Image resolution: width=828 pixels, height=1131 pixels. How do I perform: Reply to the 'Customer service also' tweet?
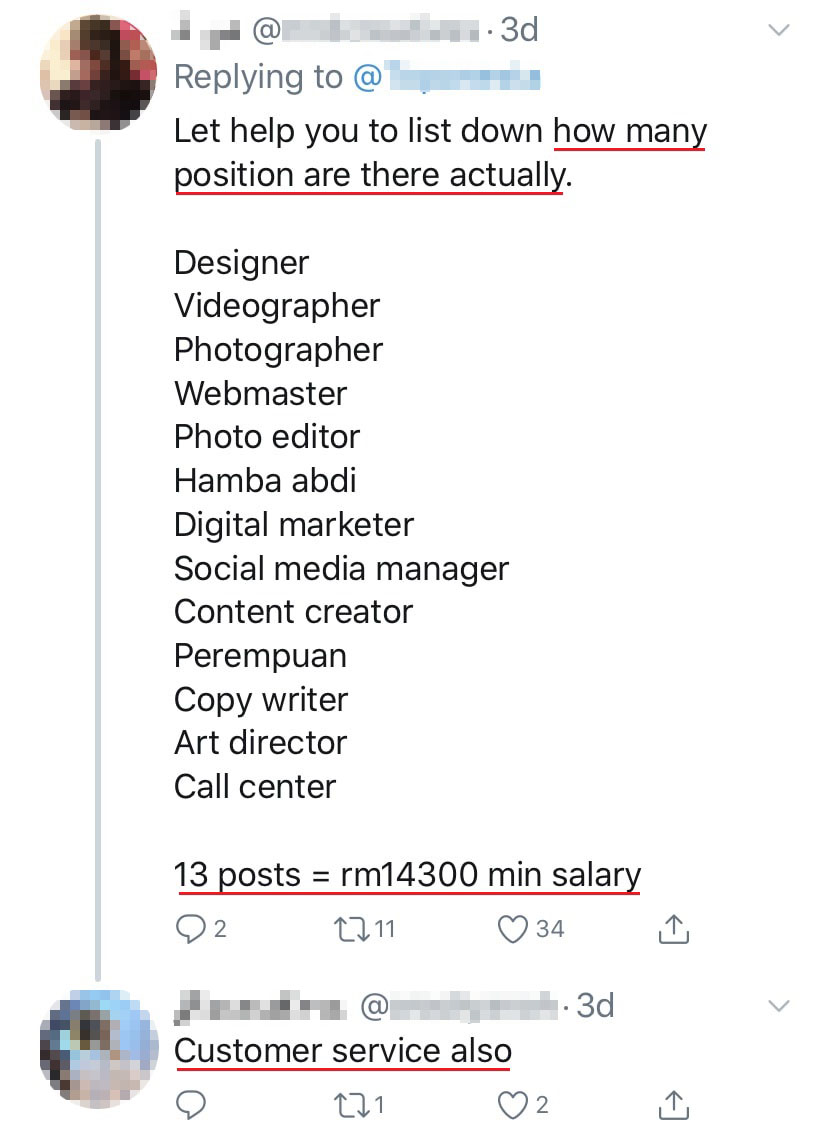190,1104
